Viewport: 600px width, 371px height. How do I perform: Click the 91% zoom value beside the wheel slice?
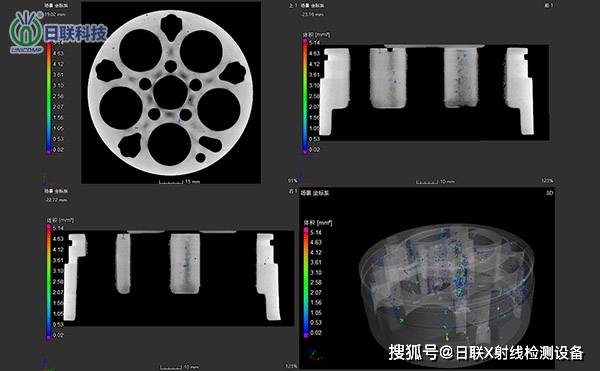point(292,180)
